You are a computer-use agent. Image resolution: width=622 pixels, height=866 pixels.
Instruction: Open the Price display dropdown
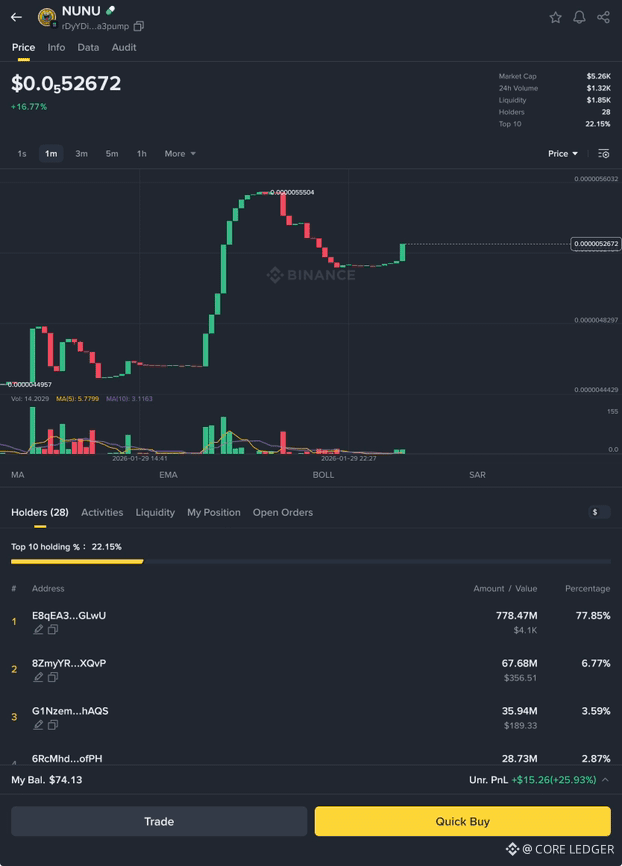point(563,154)
